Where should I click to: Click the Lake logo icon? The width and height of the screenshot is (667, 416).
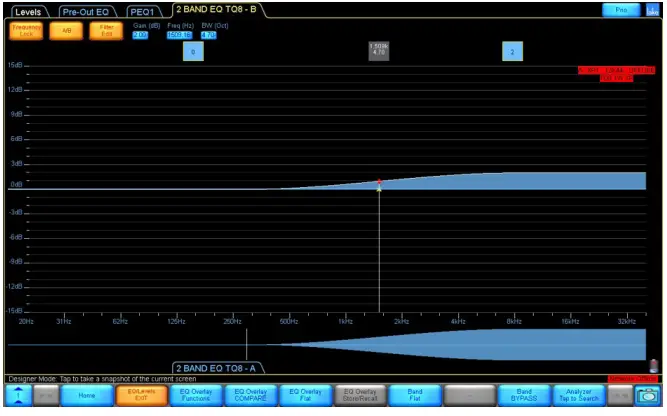coord(652,10)
